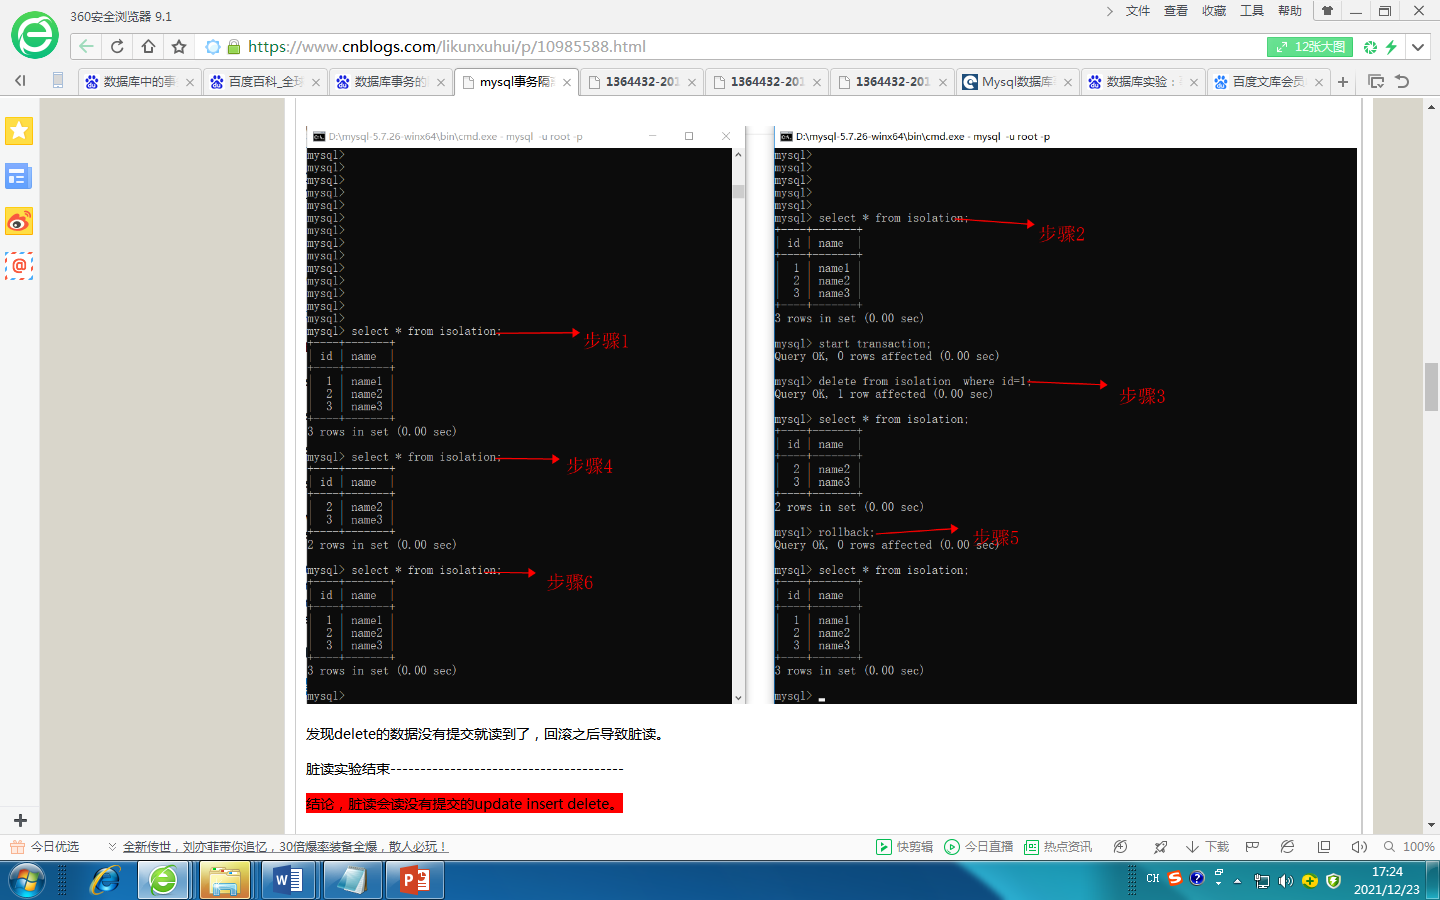Viewport: 1440px width, 900px height.
Task: Open a new tab with plus button
Action: pyautogui.click(x=1343, y=82)
